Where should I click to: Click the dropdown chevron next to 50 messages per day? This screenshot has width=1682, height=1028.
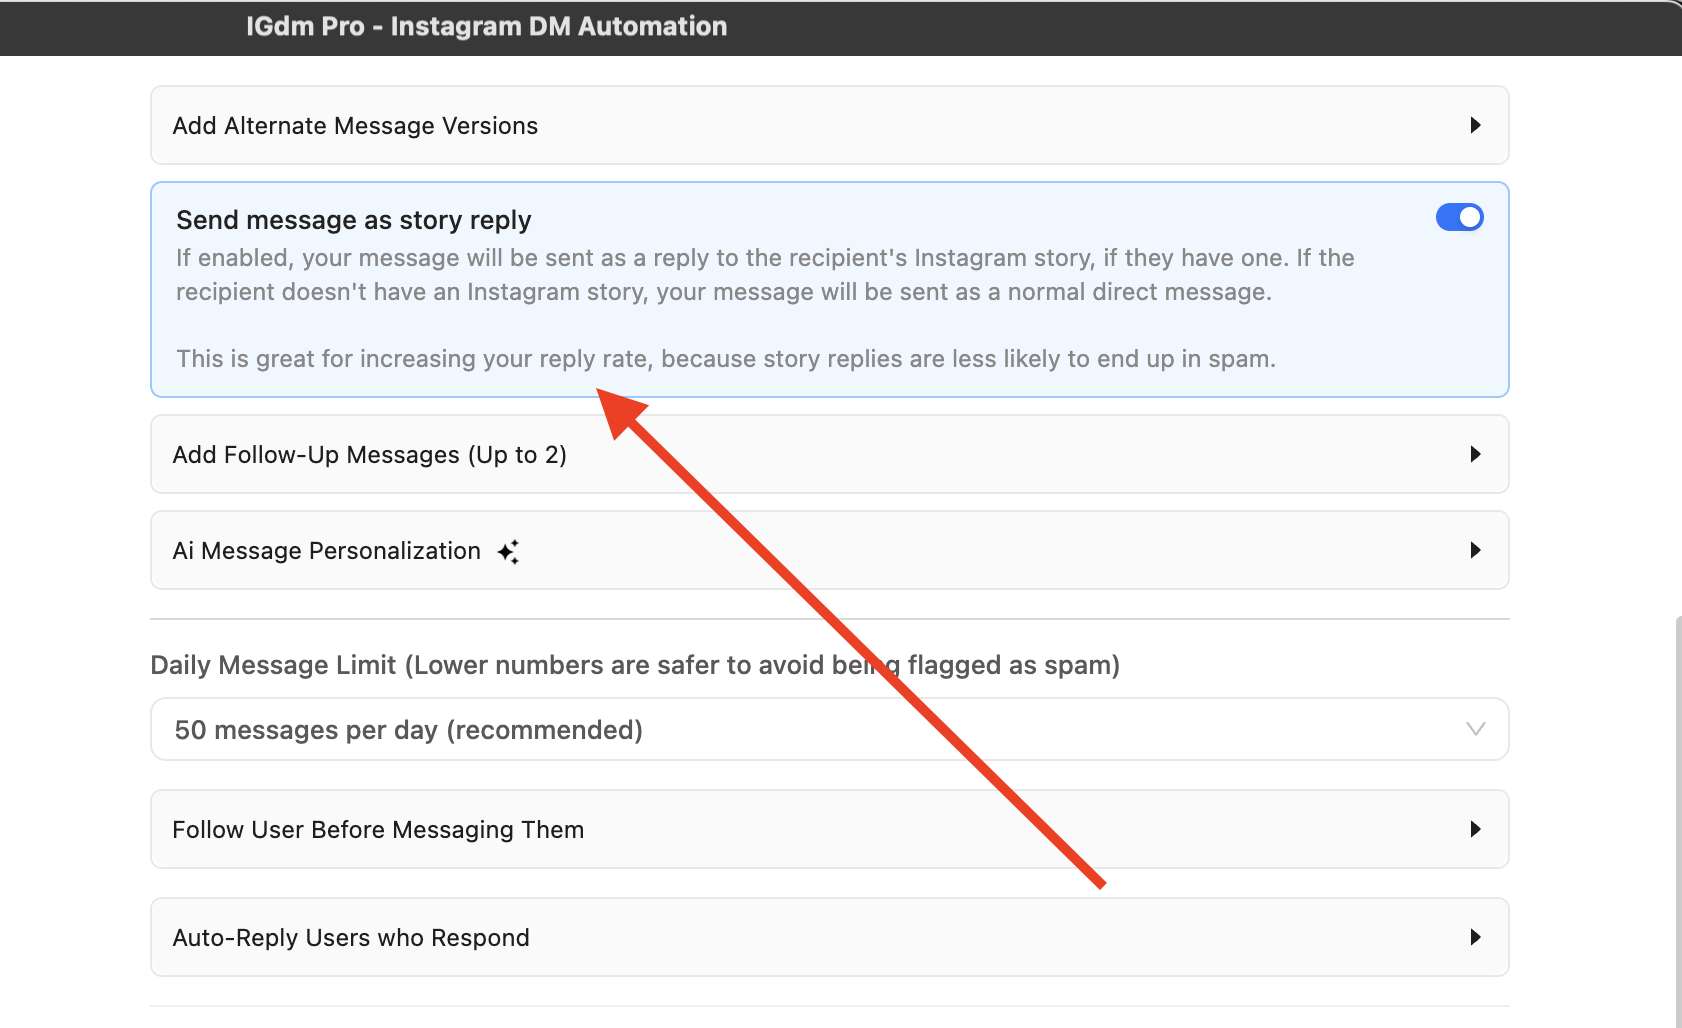(x=1475, y=729)
